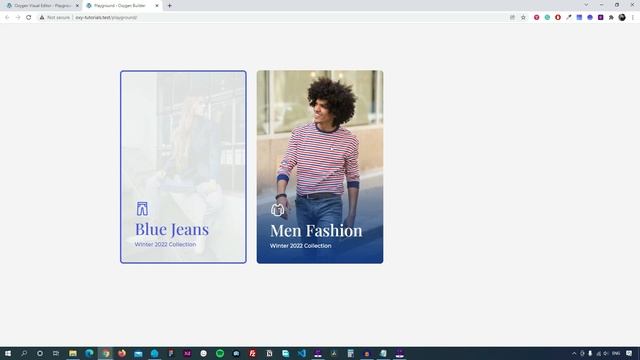Click the Not secure warning indicator

coord(55,18)
